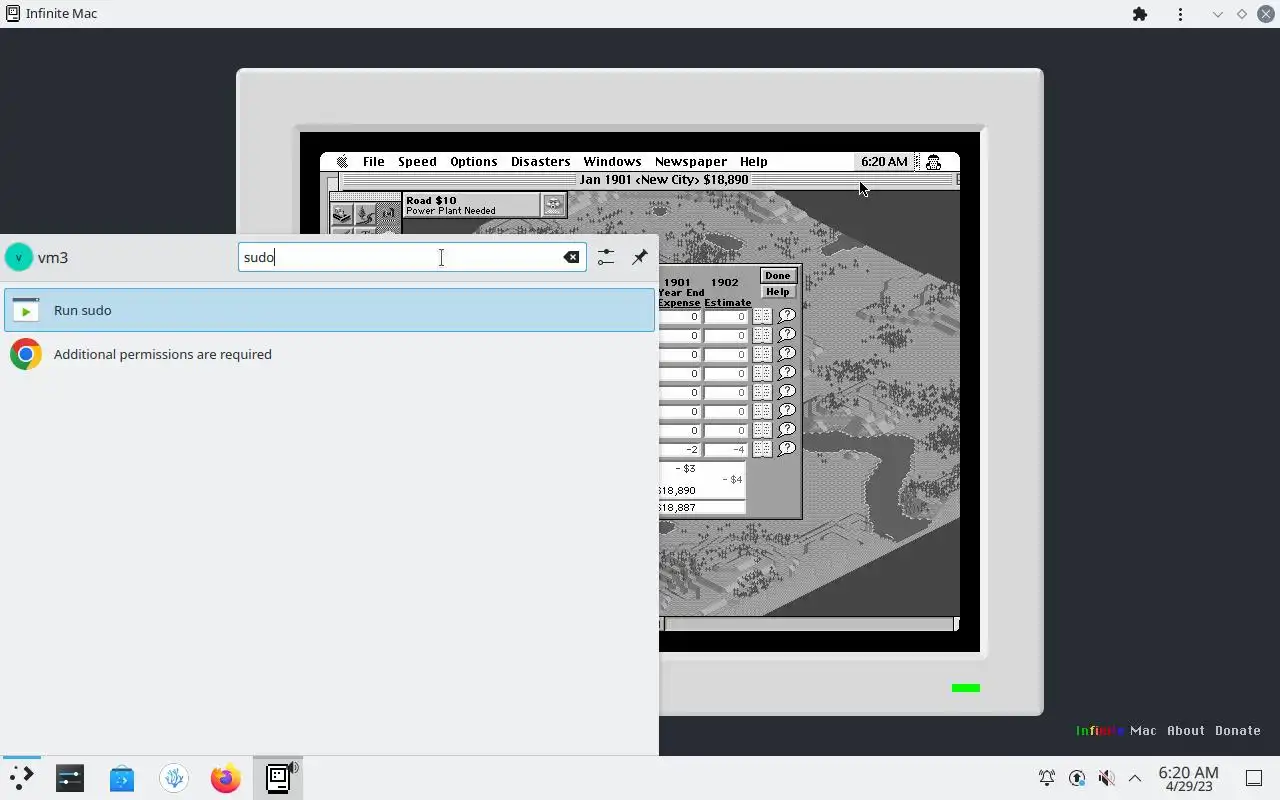Launch Firefox from the taskbar
The image size is (1280, 800).
[x=226, y=778]
